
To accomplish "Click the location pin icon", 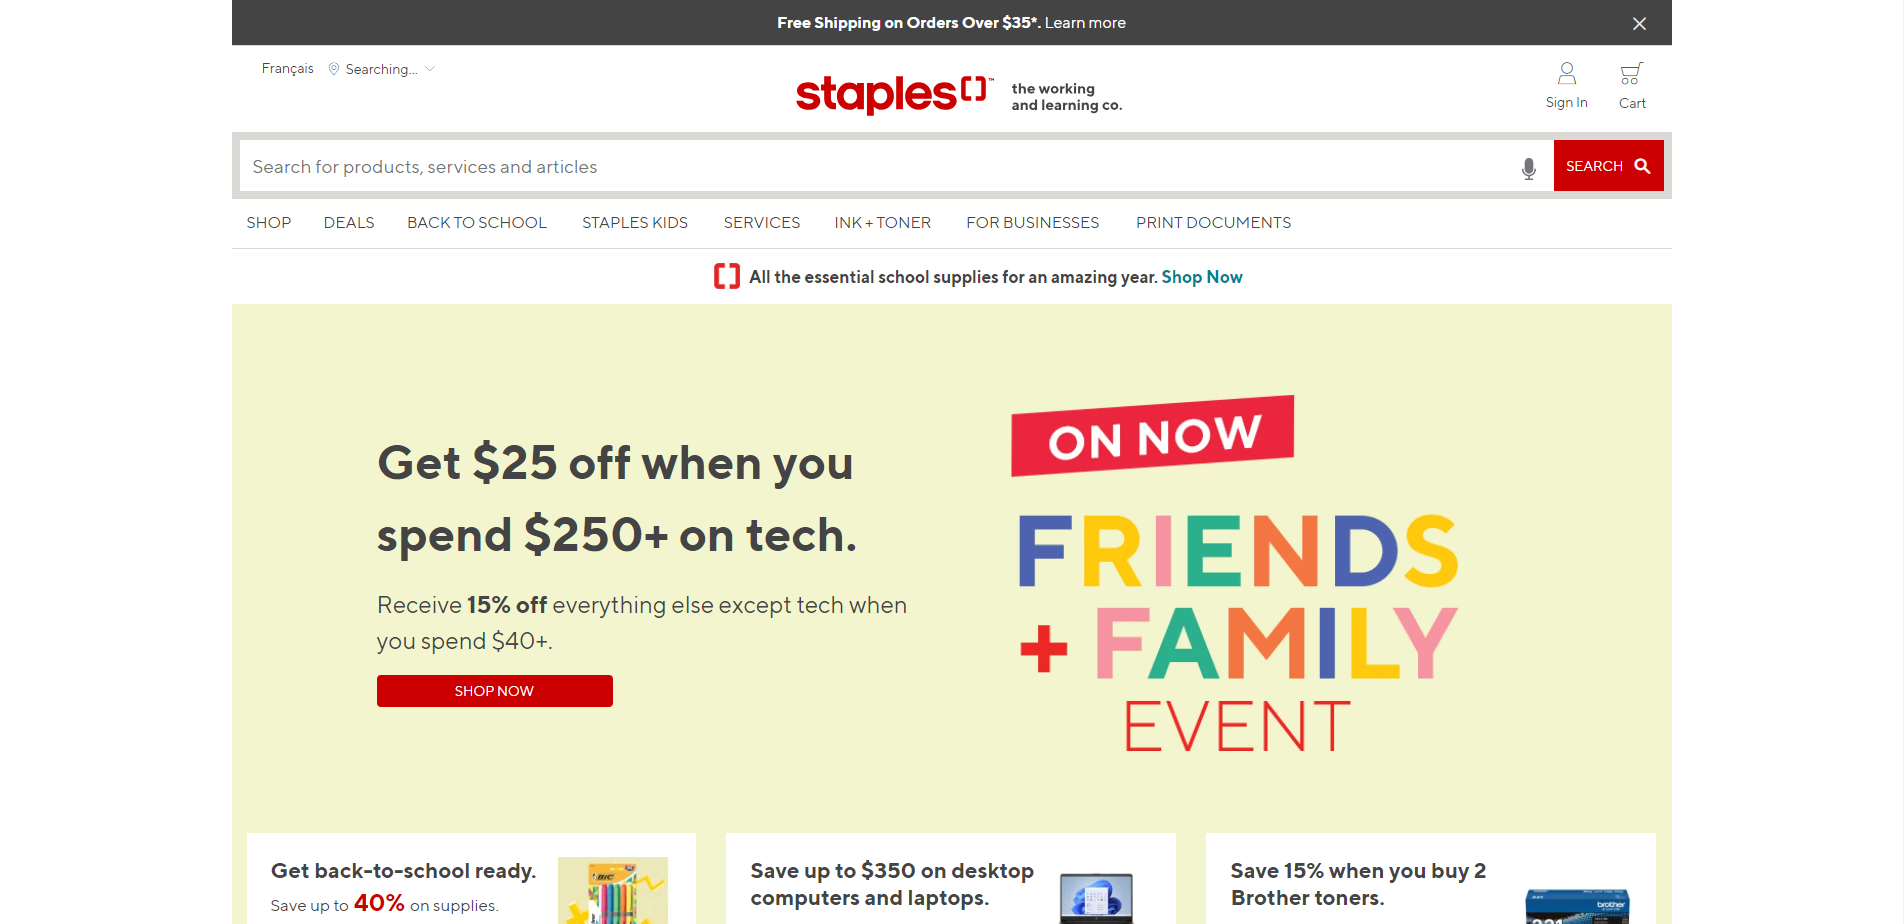I will tap(334, 69).
